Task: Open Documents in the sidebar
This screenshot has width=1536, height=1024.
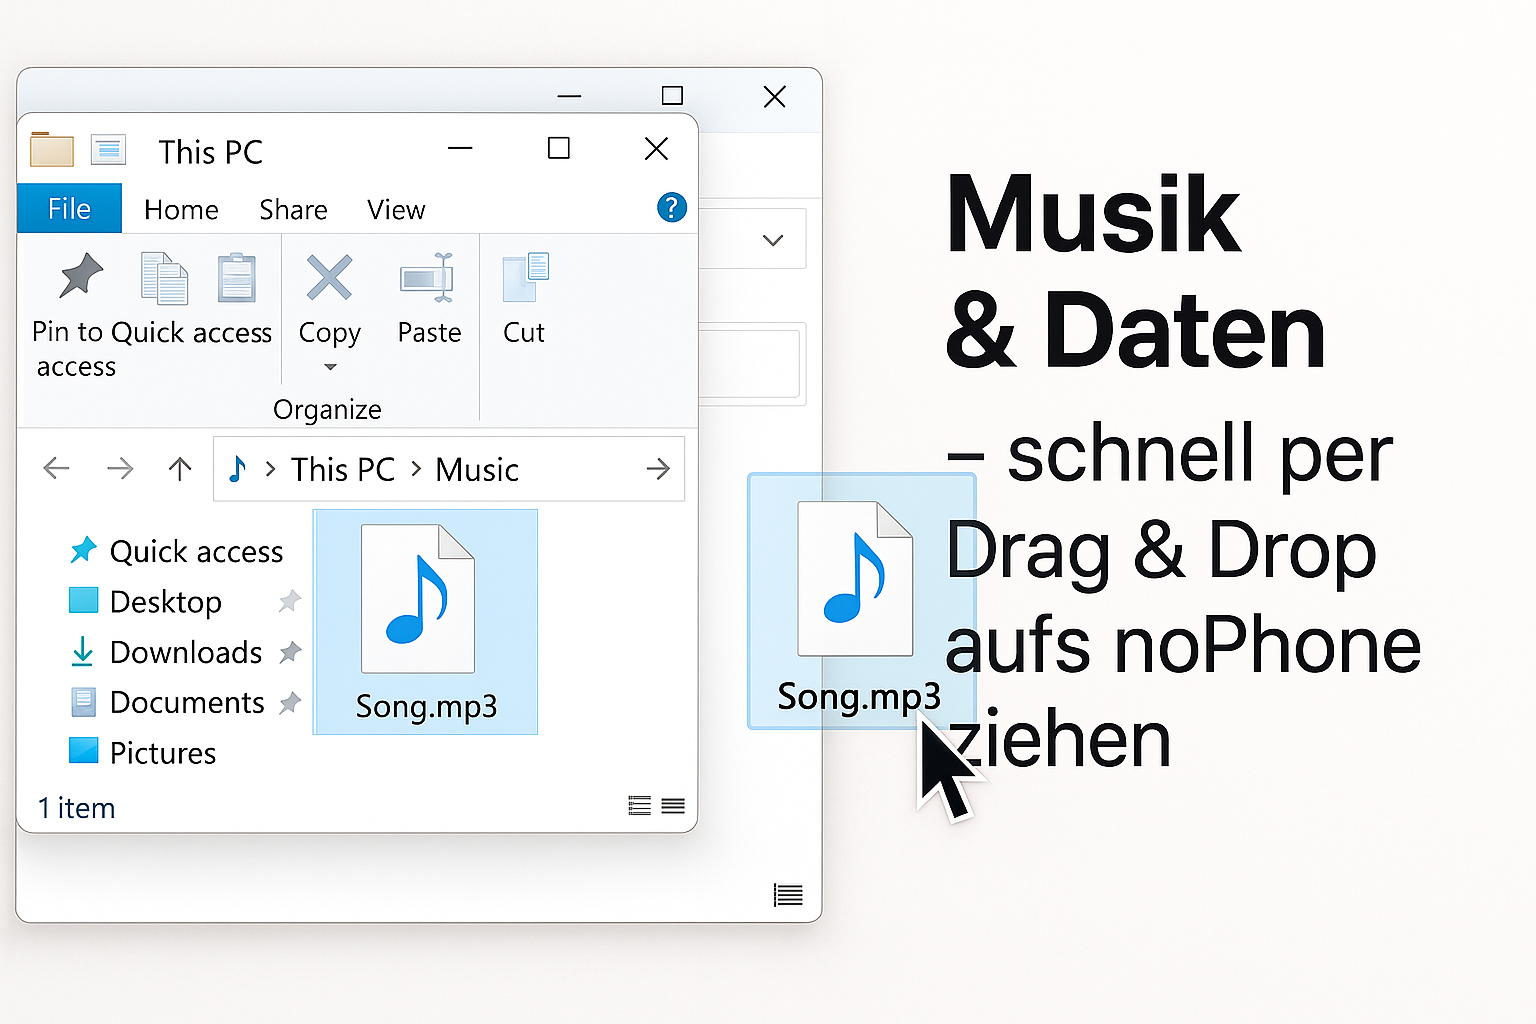Action: (186, 703)
